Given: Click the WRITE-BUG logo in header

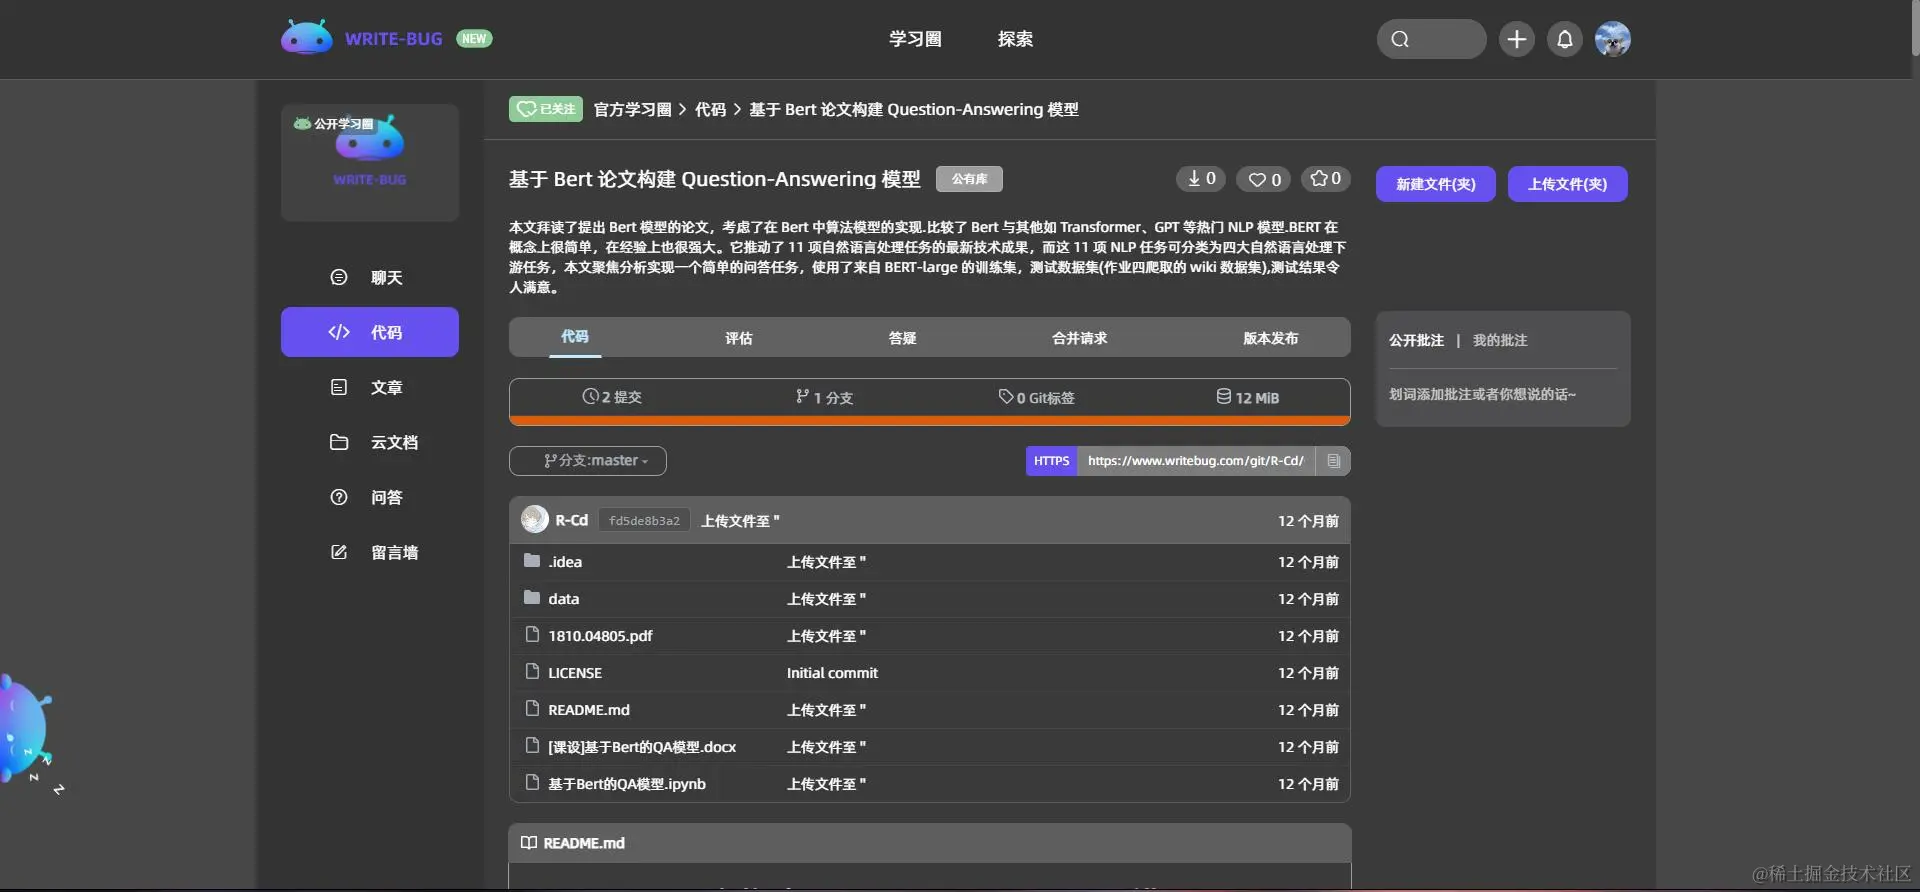Looking at the screenshot, I should point(362,38).
